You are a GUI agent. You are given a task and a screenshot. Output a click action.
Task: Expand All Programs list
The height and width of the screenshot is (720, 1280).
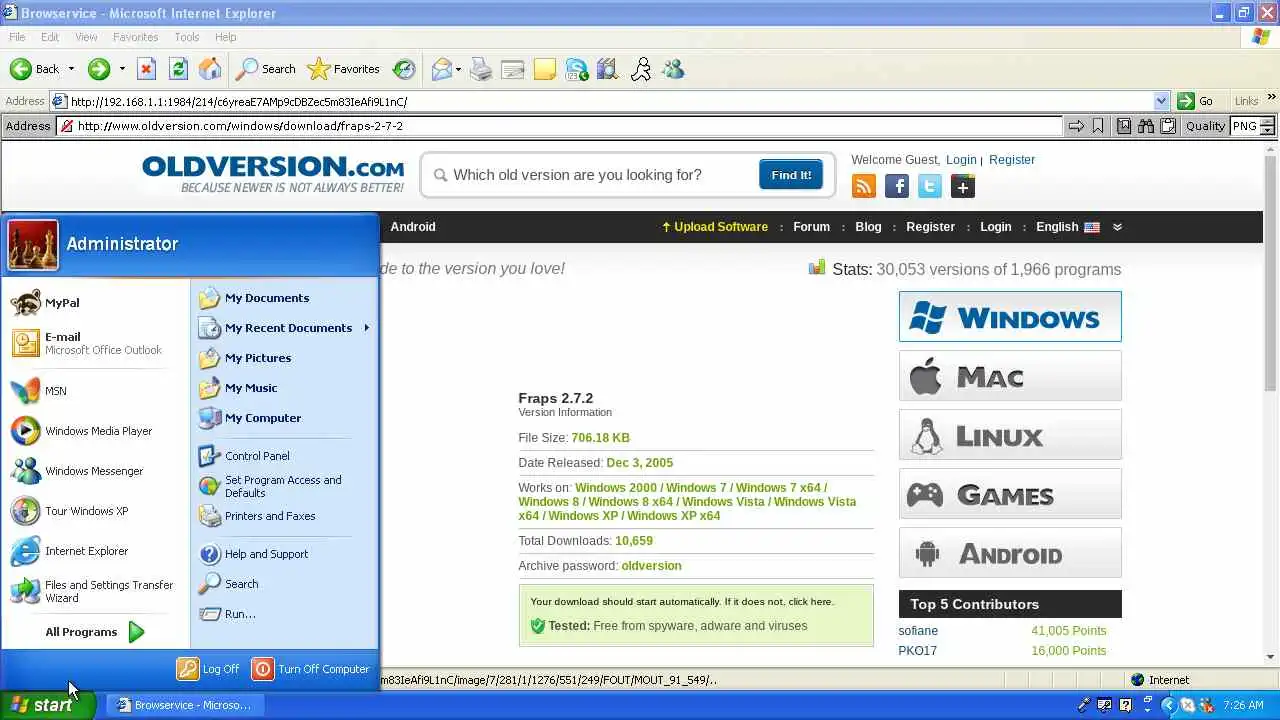(96, 632)
